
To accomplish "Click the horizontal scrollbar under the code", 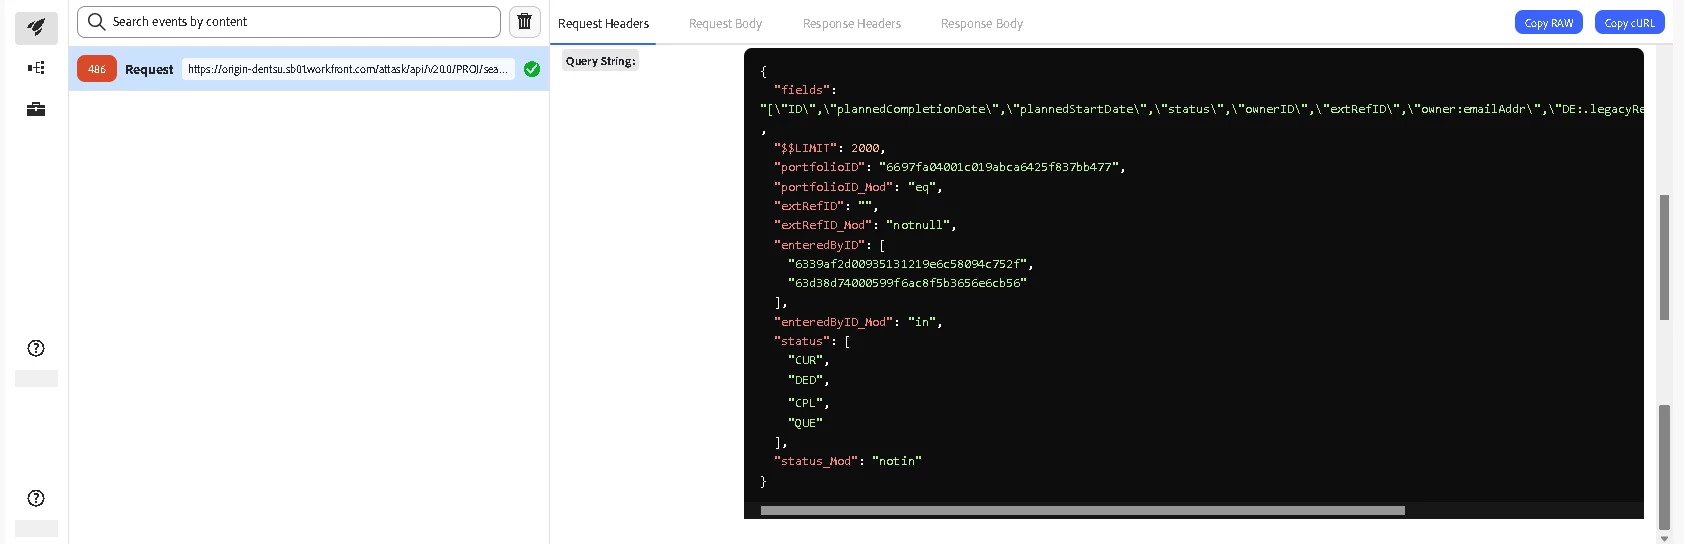I will [x=1082, y=510].
